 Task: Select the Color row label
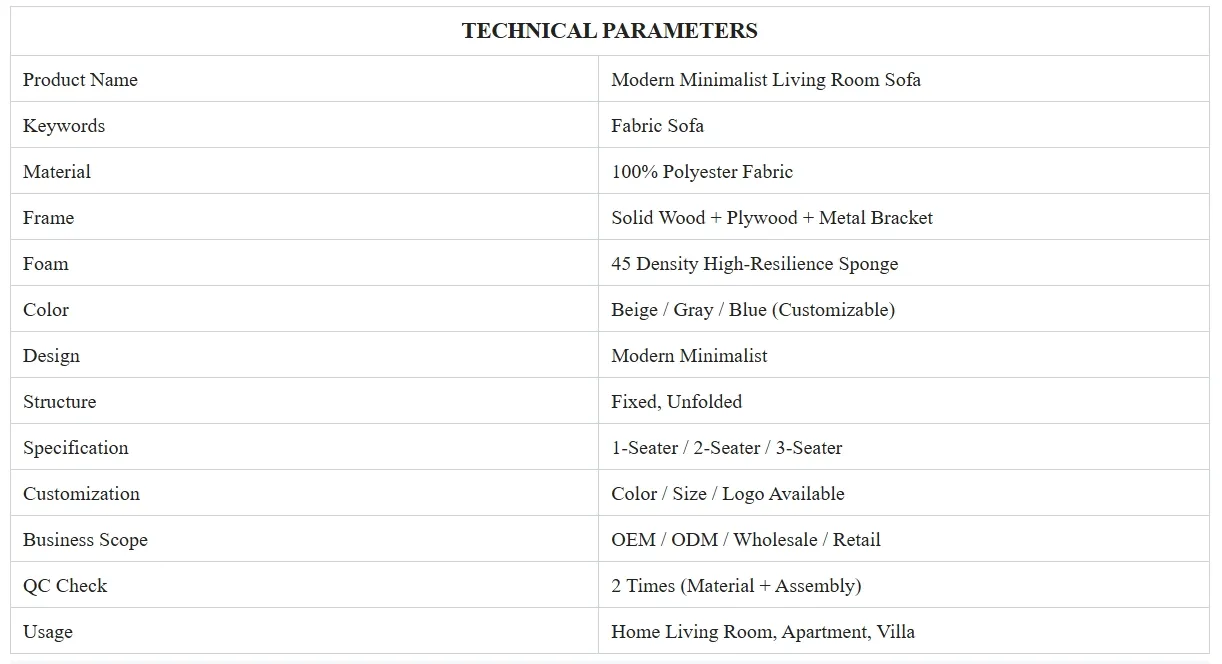point(46,310)
